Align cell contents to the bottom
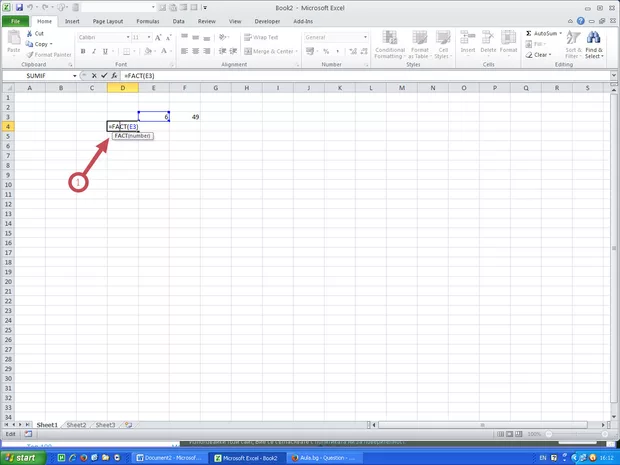The height and width of the screenshot is (465, 620). pos(207,37)
